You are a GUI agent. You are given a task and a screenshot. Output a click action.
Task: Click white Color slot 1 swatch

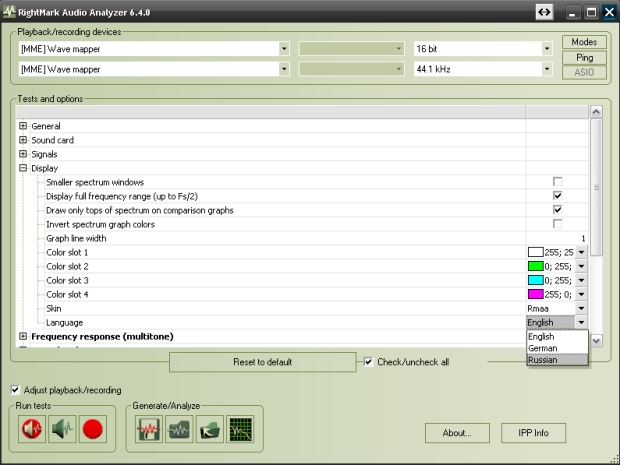pos(535,252)
